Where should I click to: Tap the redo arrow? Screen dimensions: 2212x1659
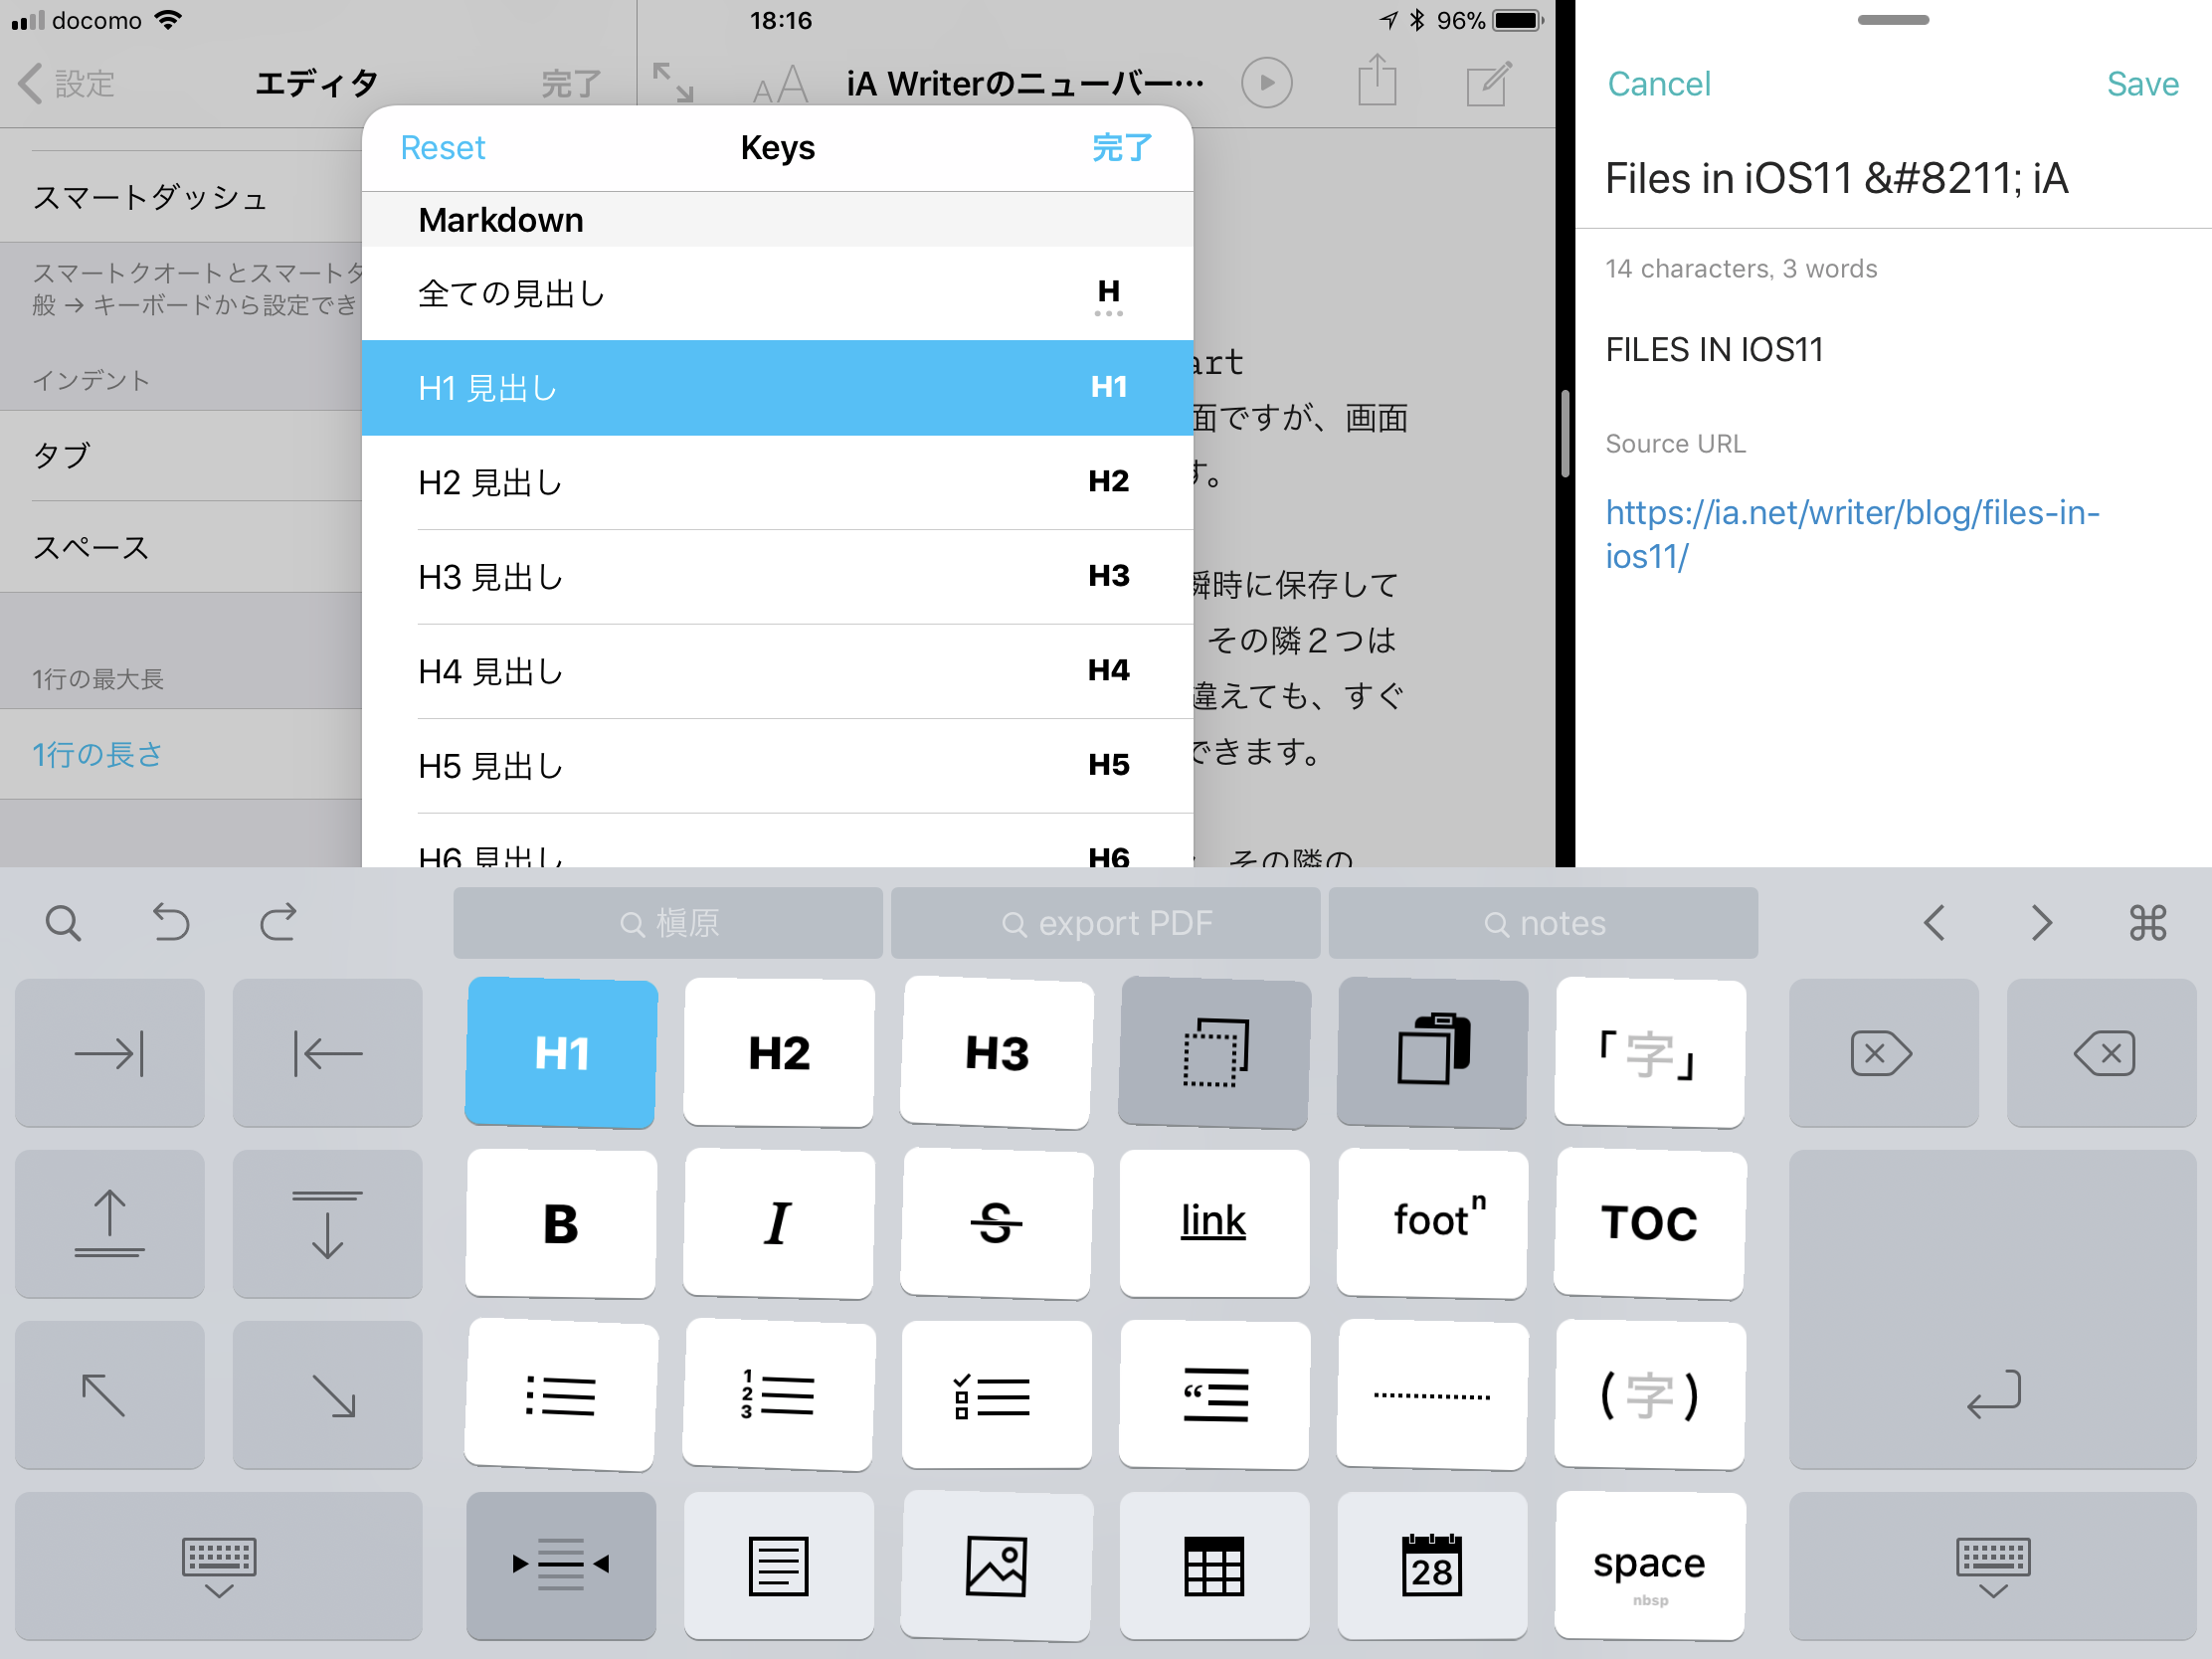pyautogui.click(x=278, y=923)
